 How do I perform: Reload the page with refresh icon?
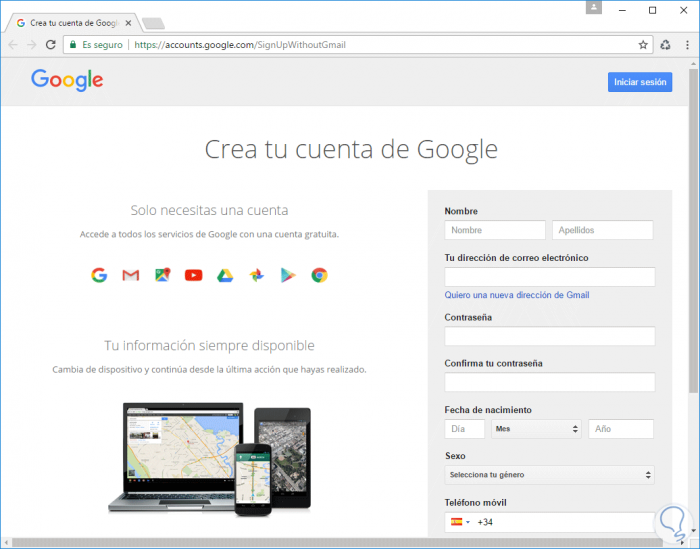[51, 45]
